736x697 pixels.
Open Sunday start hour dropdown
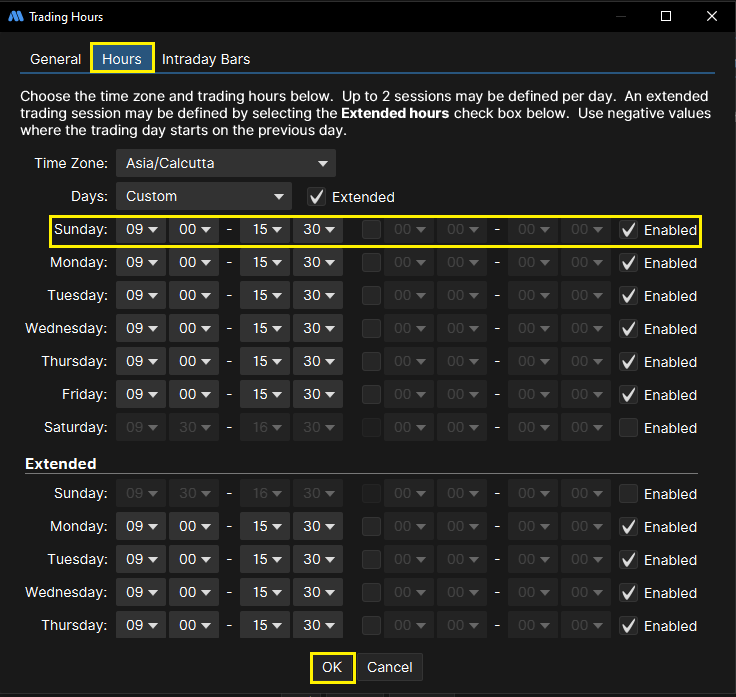click(x=141, y=229)
